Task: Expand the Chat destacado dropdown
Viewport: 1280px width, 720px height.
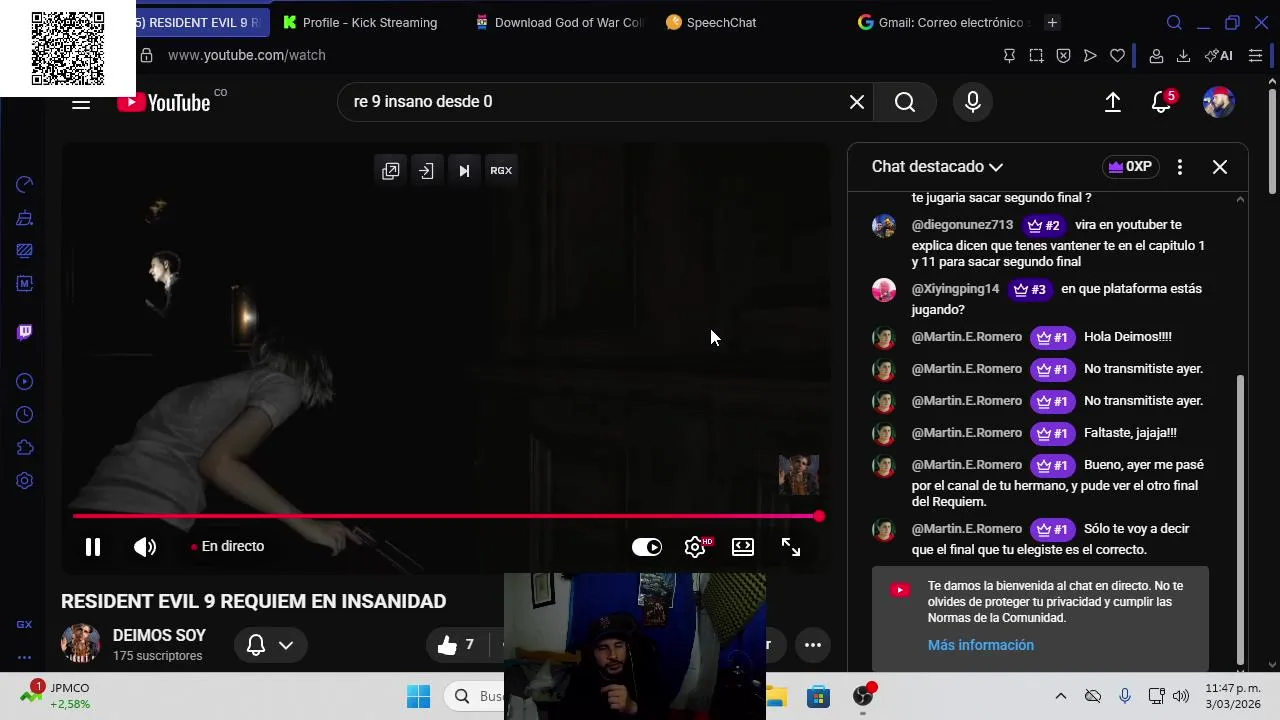Action: pyautogui.click(x=937, y=167)
